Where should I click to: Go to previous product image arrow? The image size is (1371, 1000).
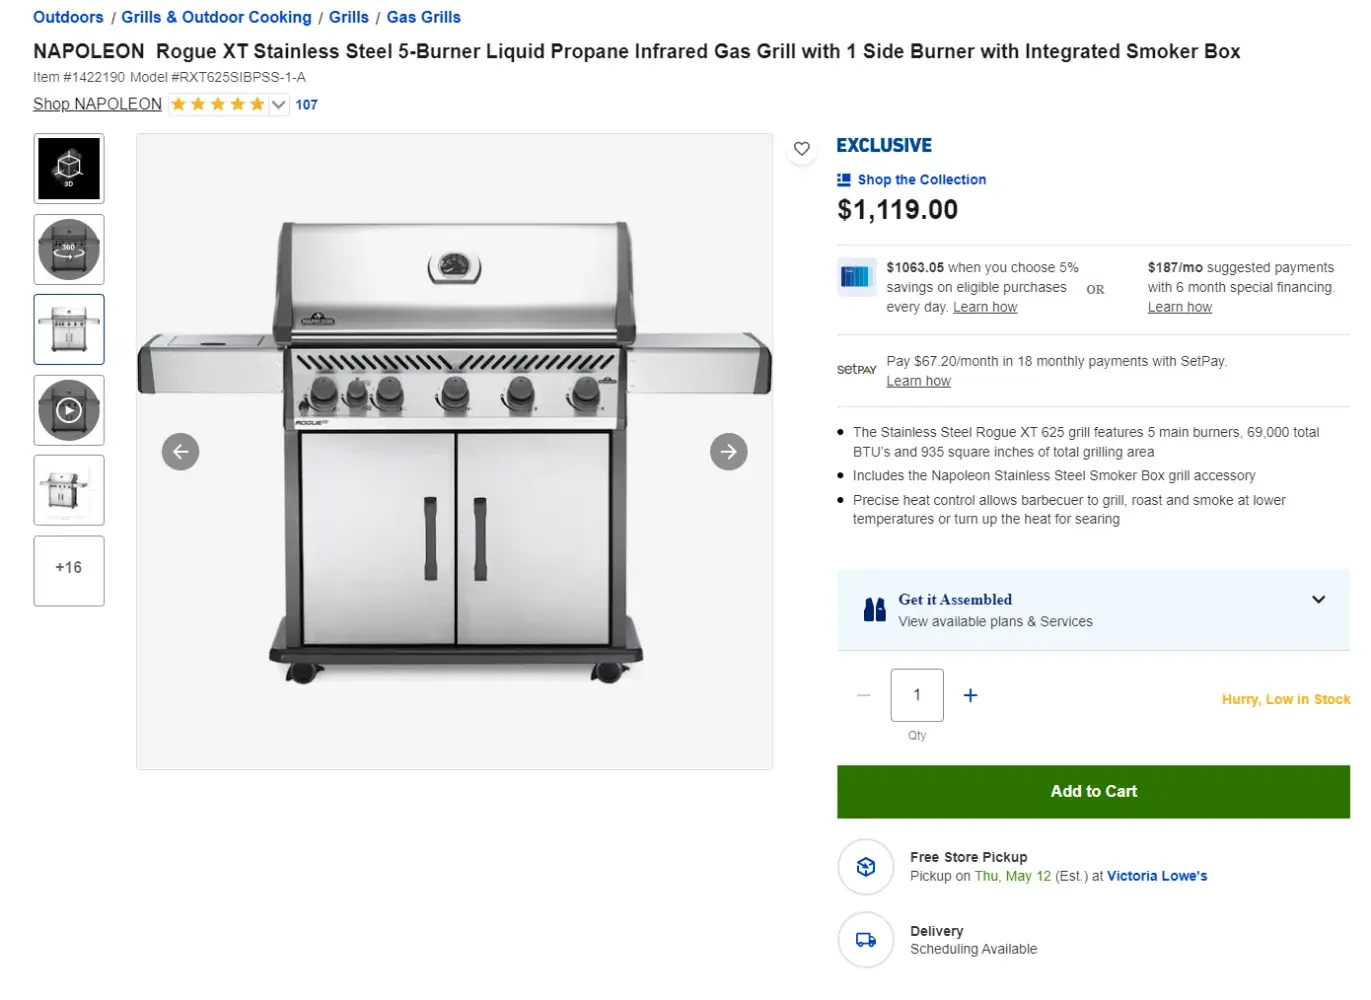(x=181, y=452)
